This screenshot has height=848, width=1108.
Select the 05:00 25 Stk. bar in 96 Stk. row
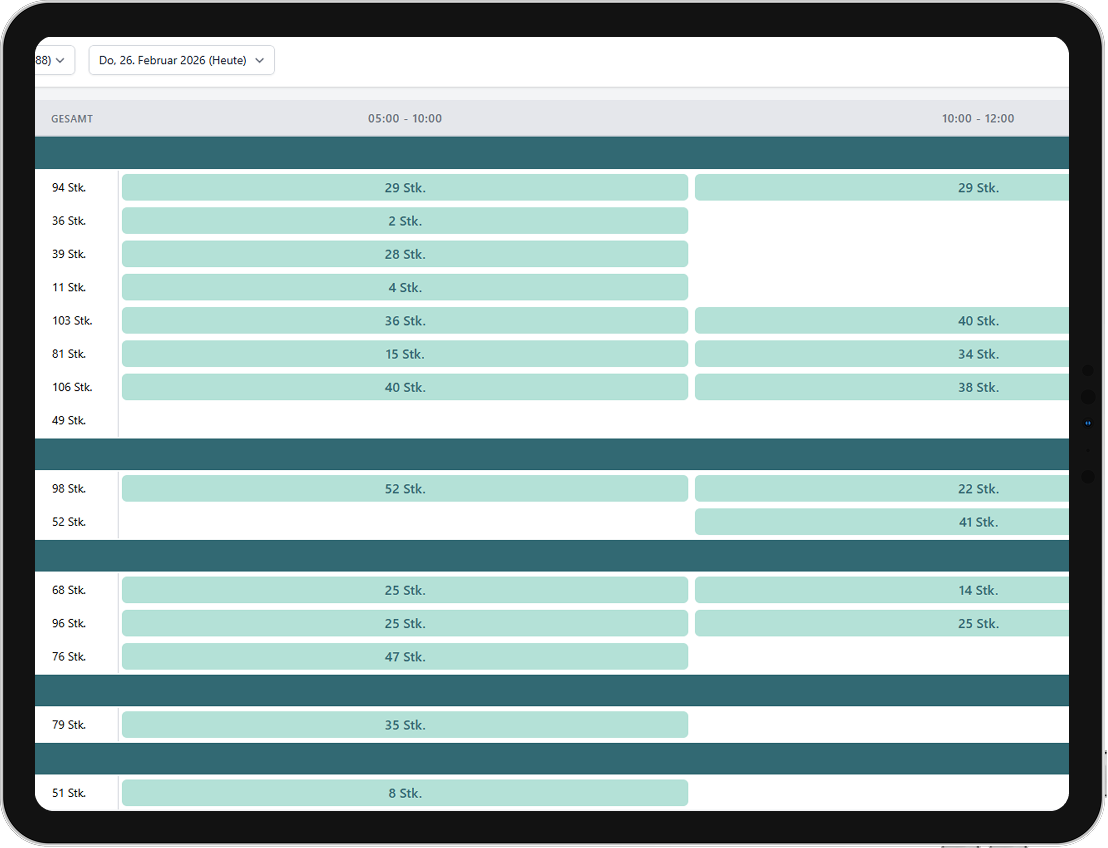click(405, 623)
